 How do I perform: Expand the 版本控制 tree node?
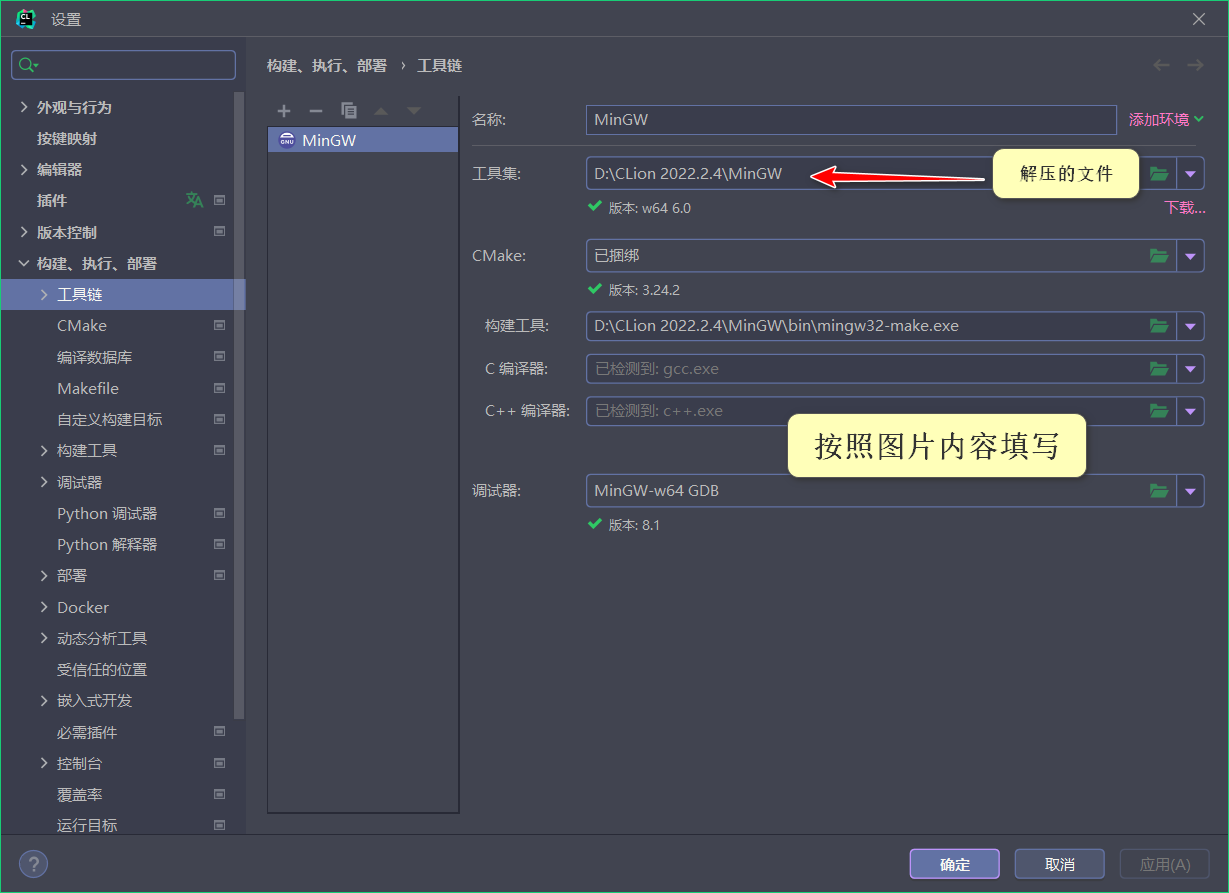(x=24, y=232)
